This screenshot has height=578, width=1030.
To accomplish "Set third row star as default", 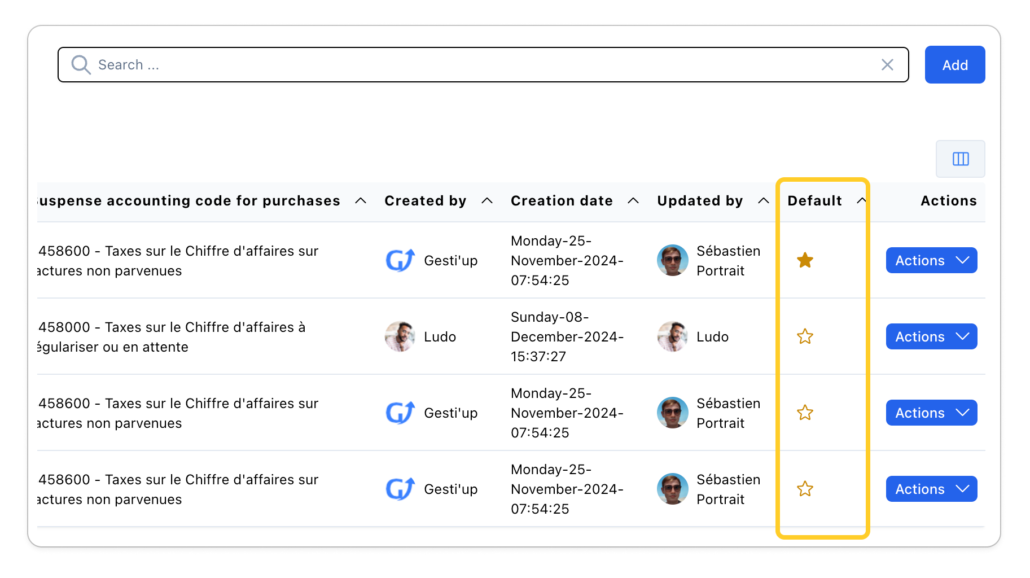I will tap(805, 413).
